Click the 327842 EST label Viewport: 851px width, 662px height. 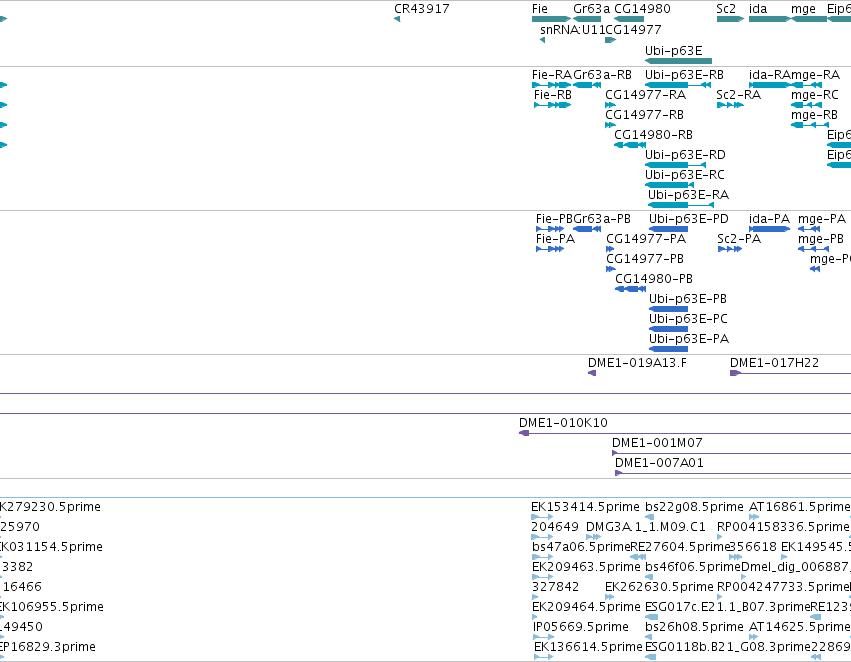tap(555, 587)
